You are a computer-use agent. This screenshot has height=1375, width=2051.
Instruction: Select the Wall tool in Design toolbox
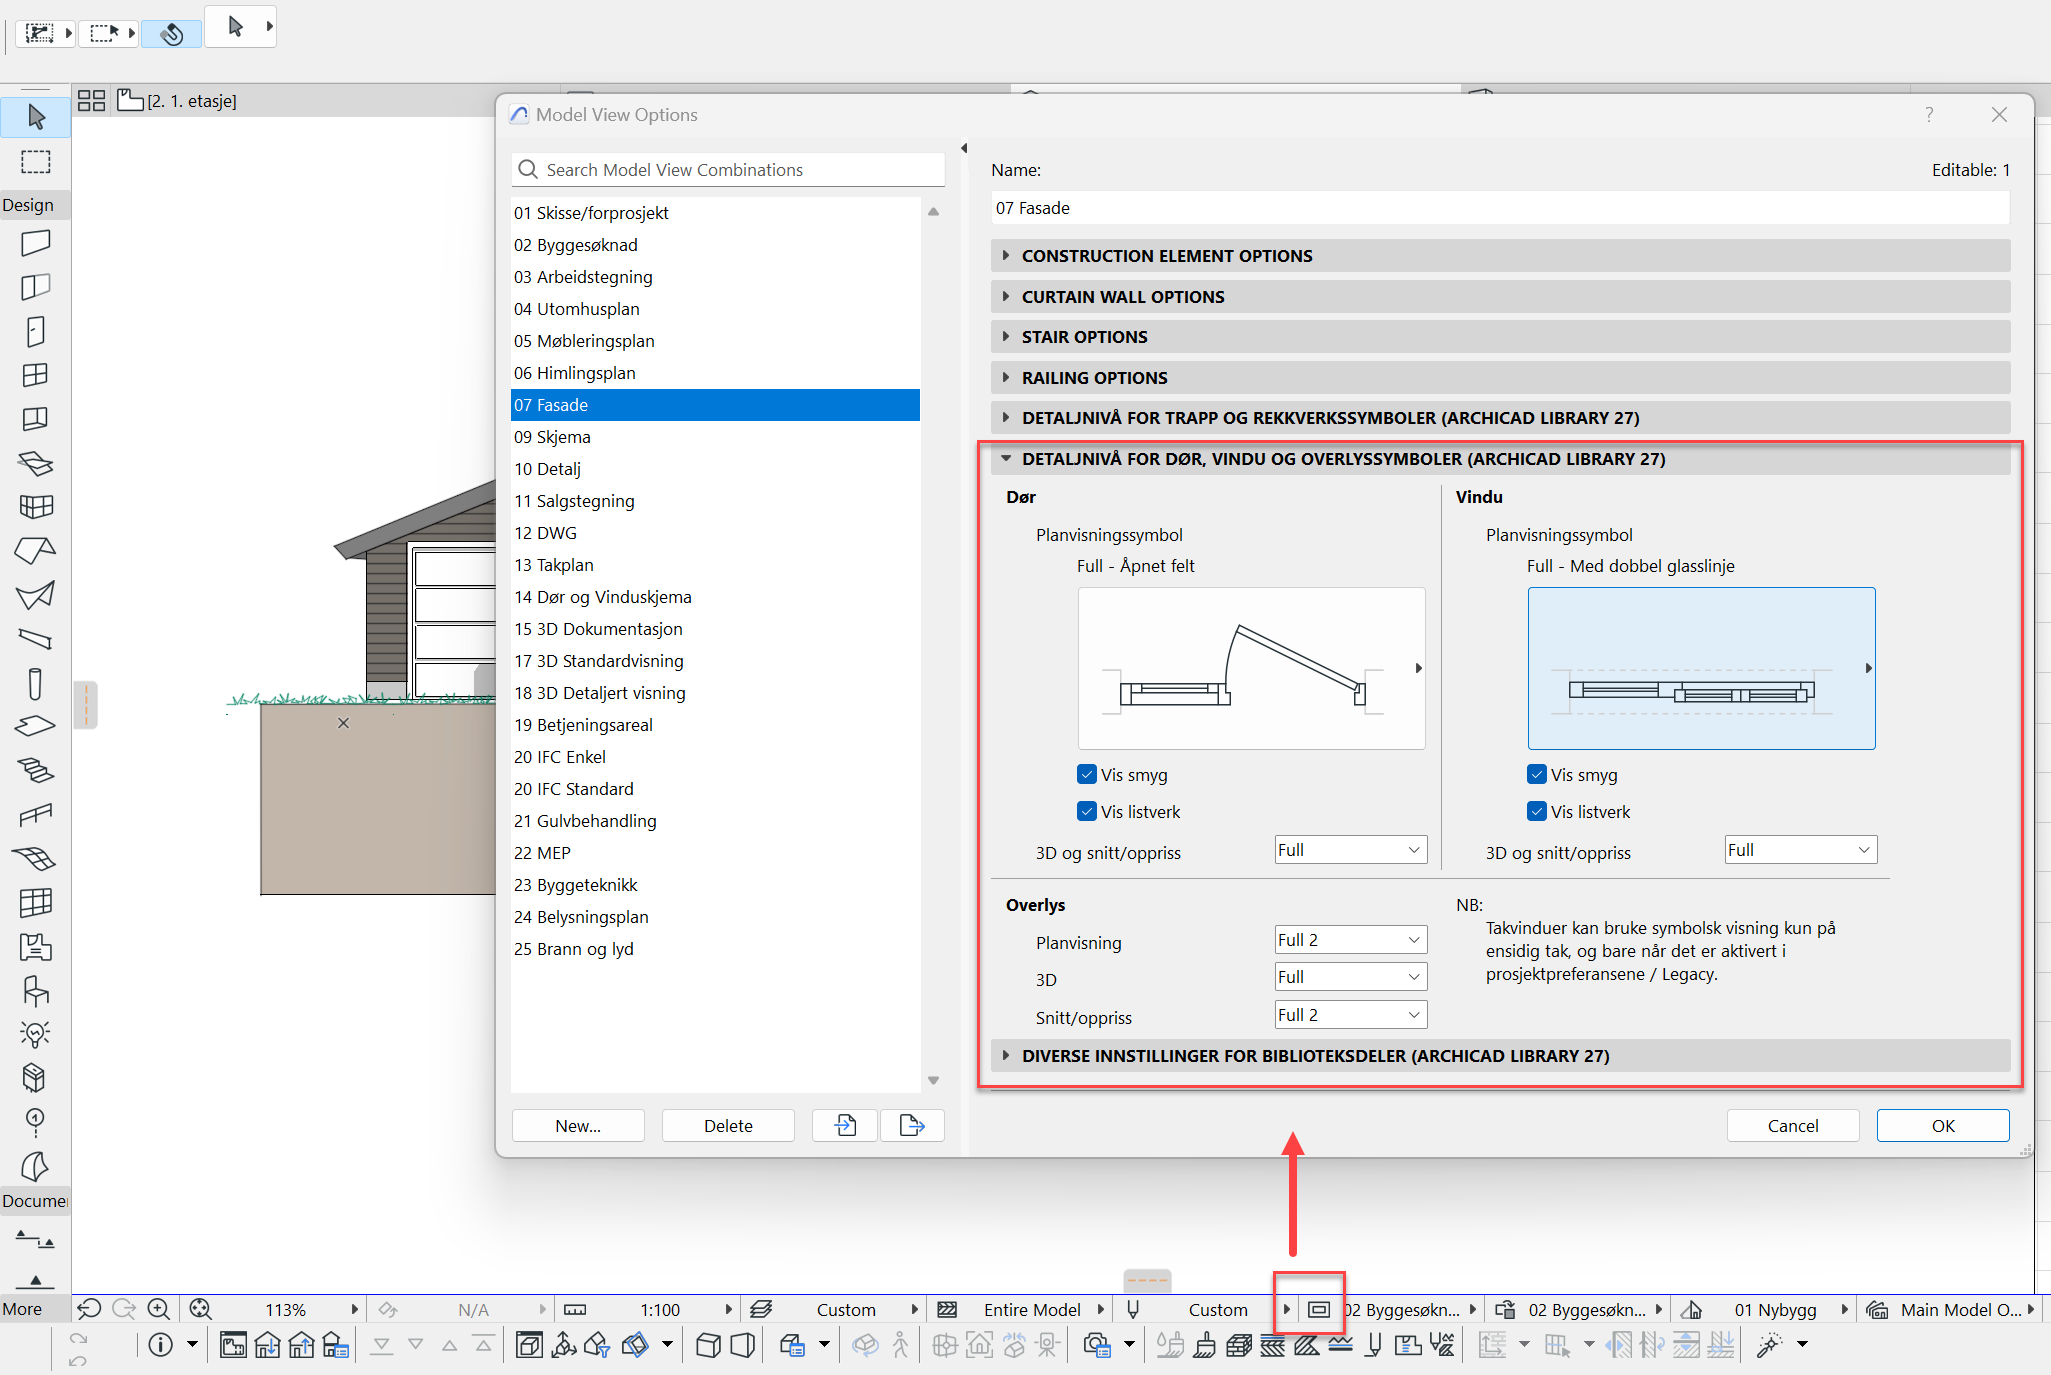[x=36, y=243]
